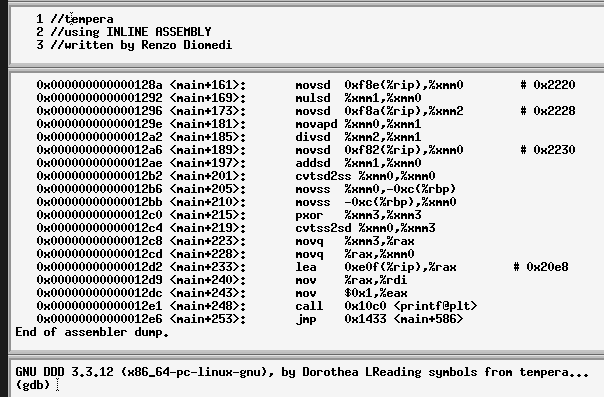The height and width of the screenshot is (397, 604).
Task: Select divsd instruction at main+185
Action: click(x=229, y=137)
